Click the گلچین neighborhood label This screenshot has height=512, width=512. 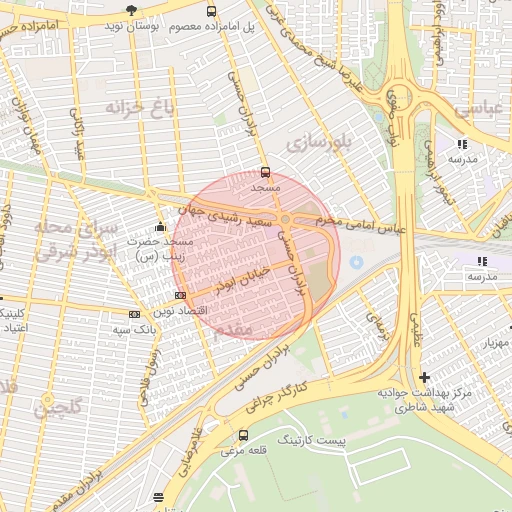point(58,409)
